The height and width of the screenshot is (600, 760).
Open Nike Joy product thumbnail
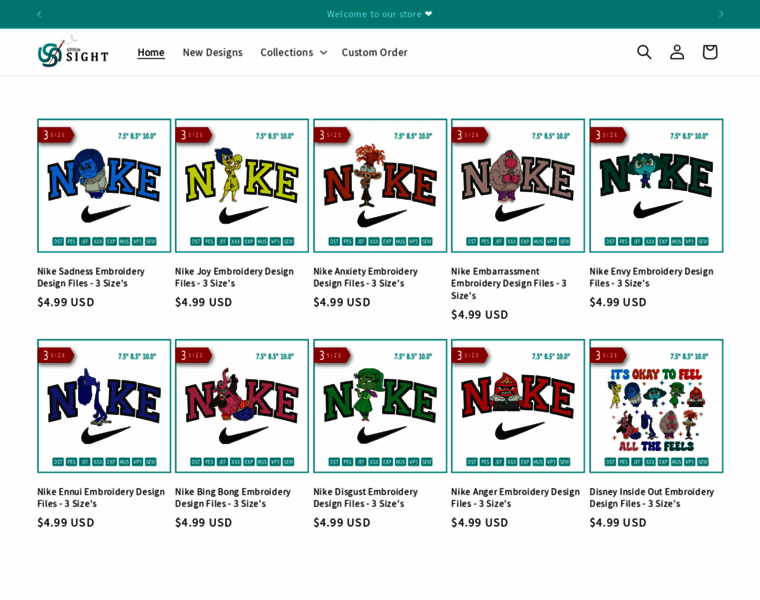pos(242,186)
